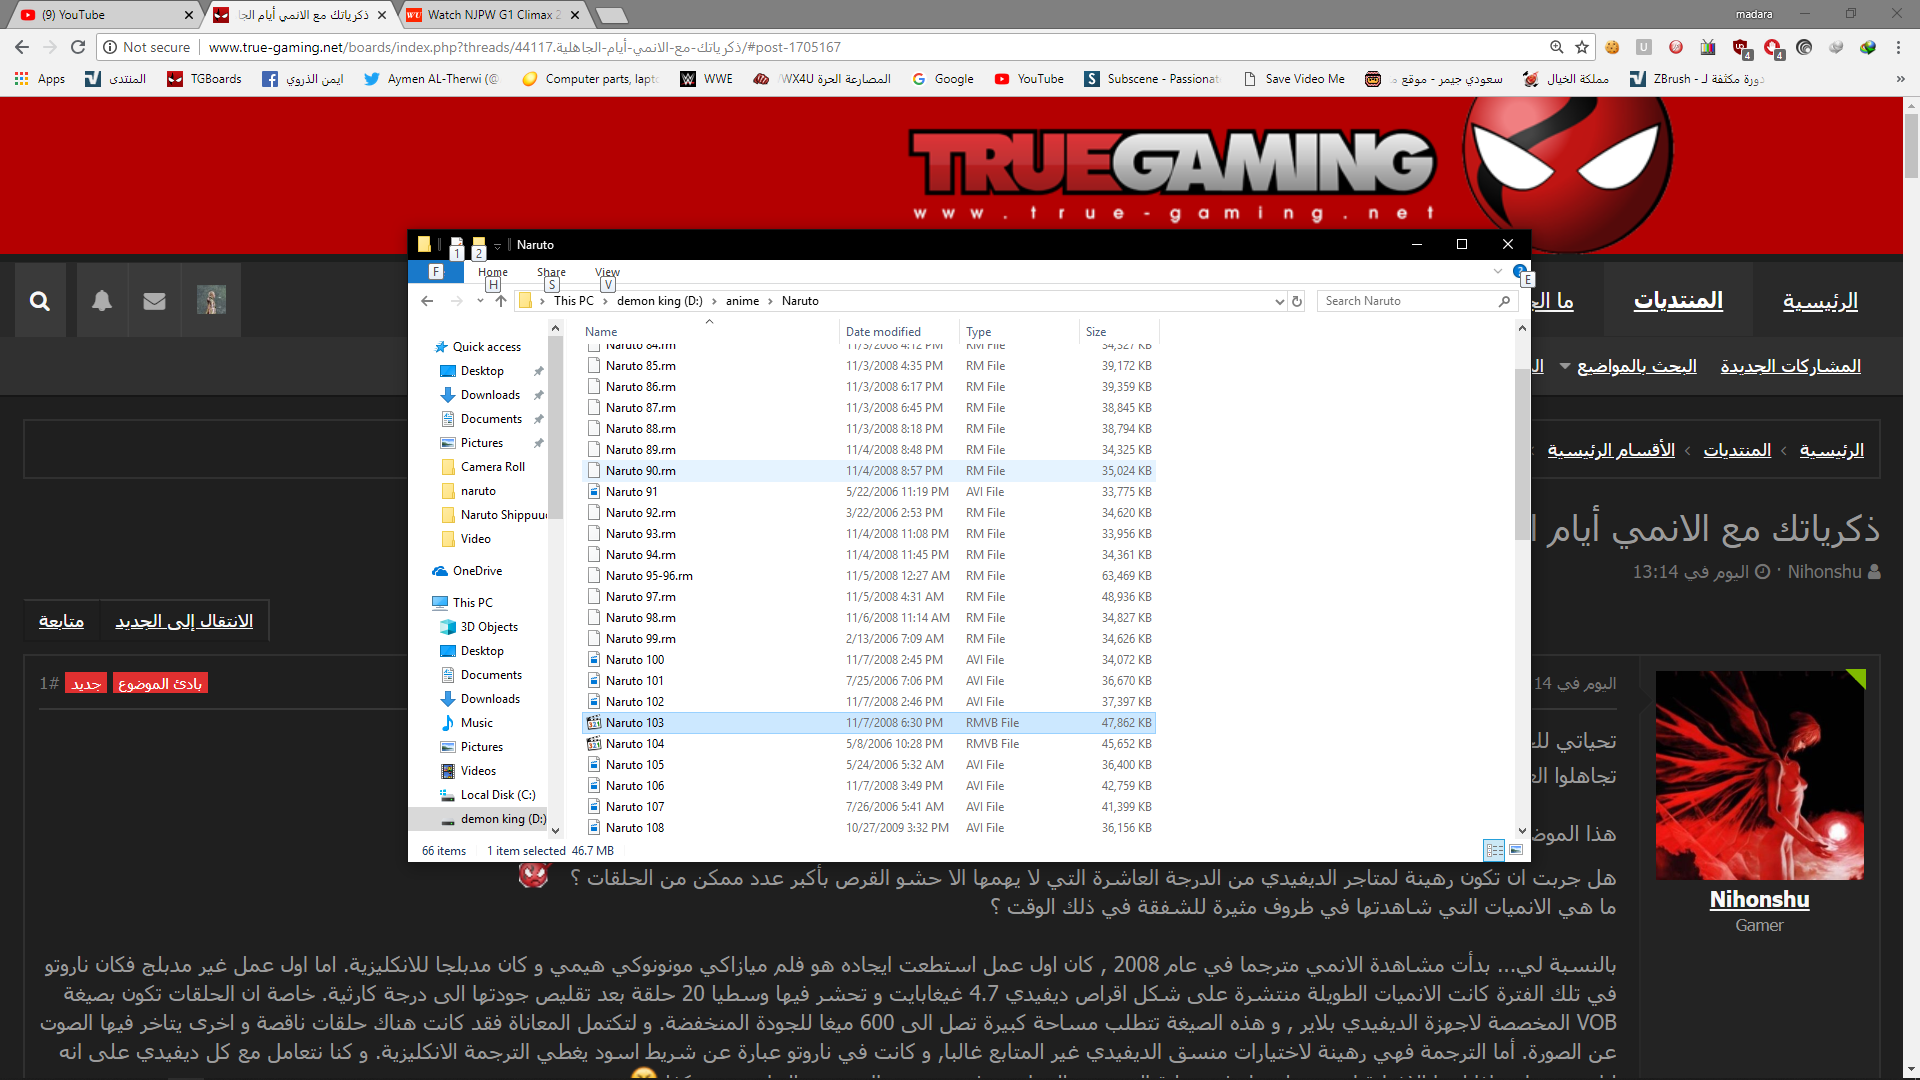Viewport: 1920px width, 1080px height.
Task: Click the Nihonshu avatar image
Action: 1760,775
